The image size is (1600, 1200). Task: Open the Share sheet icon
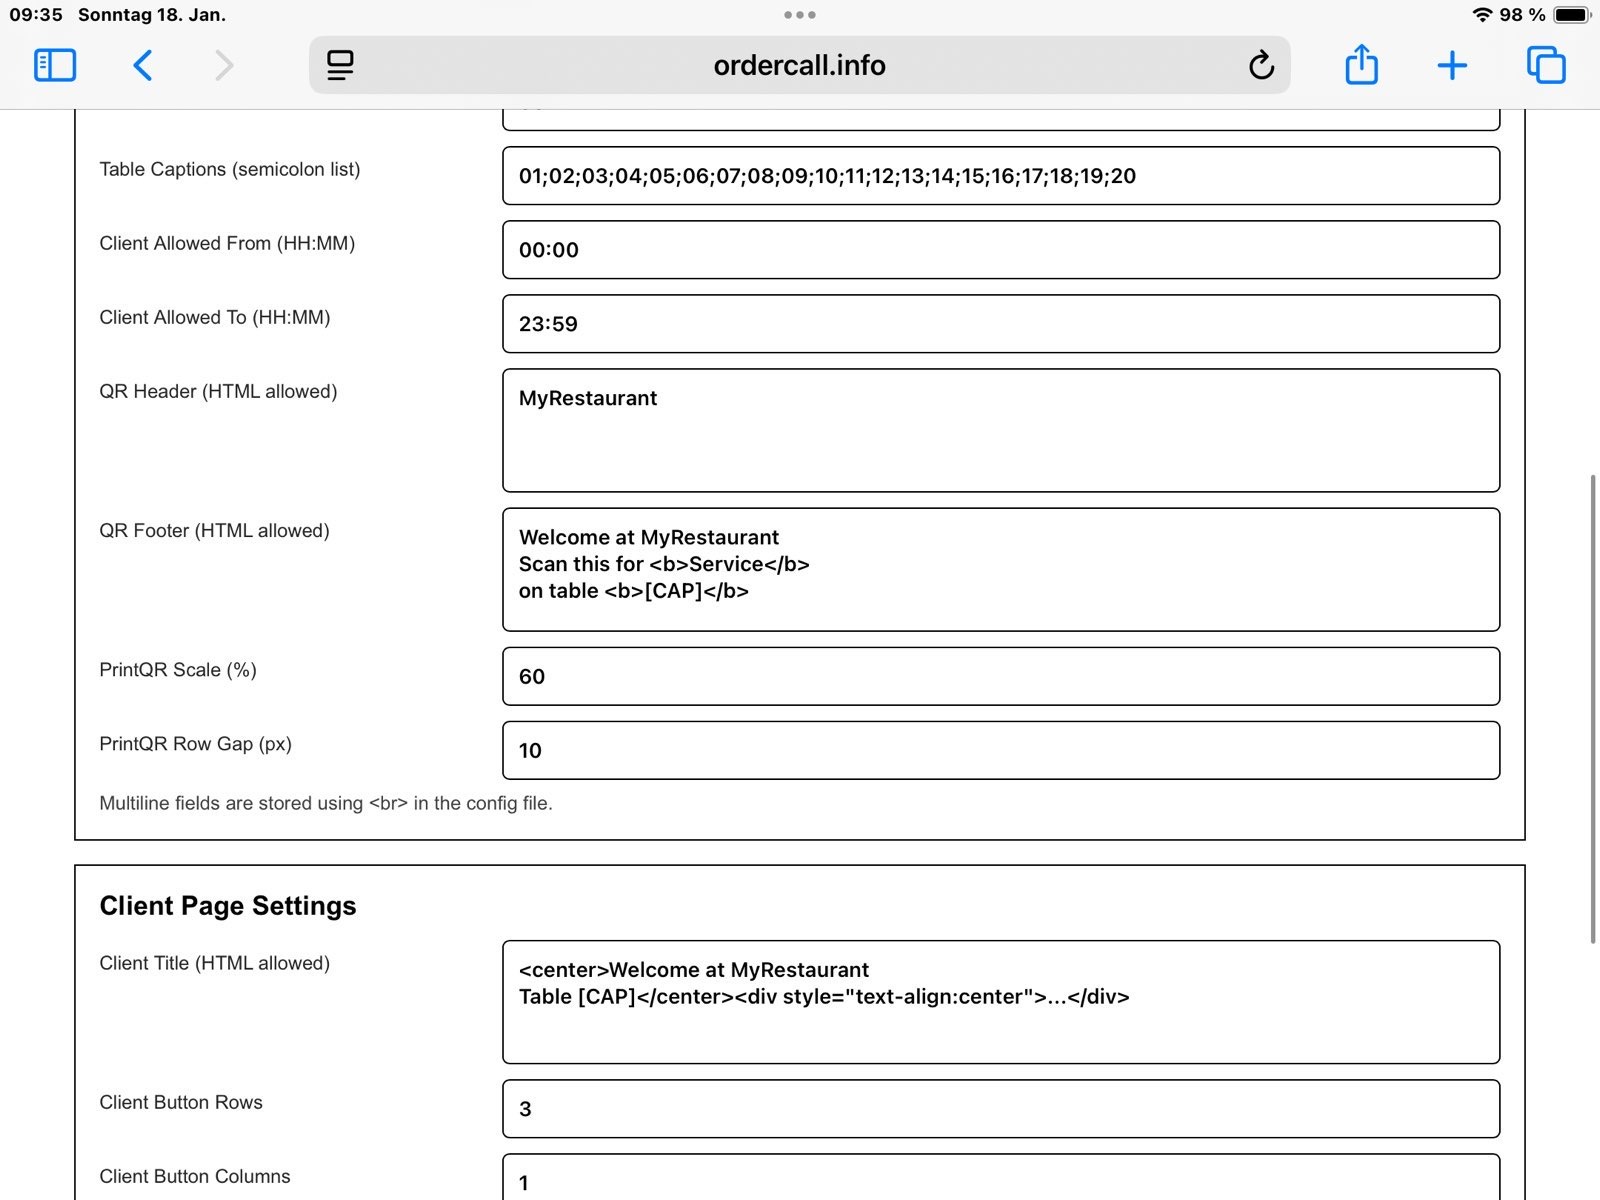(x=1361, y=65)
